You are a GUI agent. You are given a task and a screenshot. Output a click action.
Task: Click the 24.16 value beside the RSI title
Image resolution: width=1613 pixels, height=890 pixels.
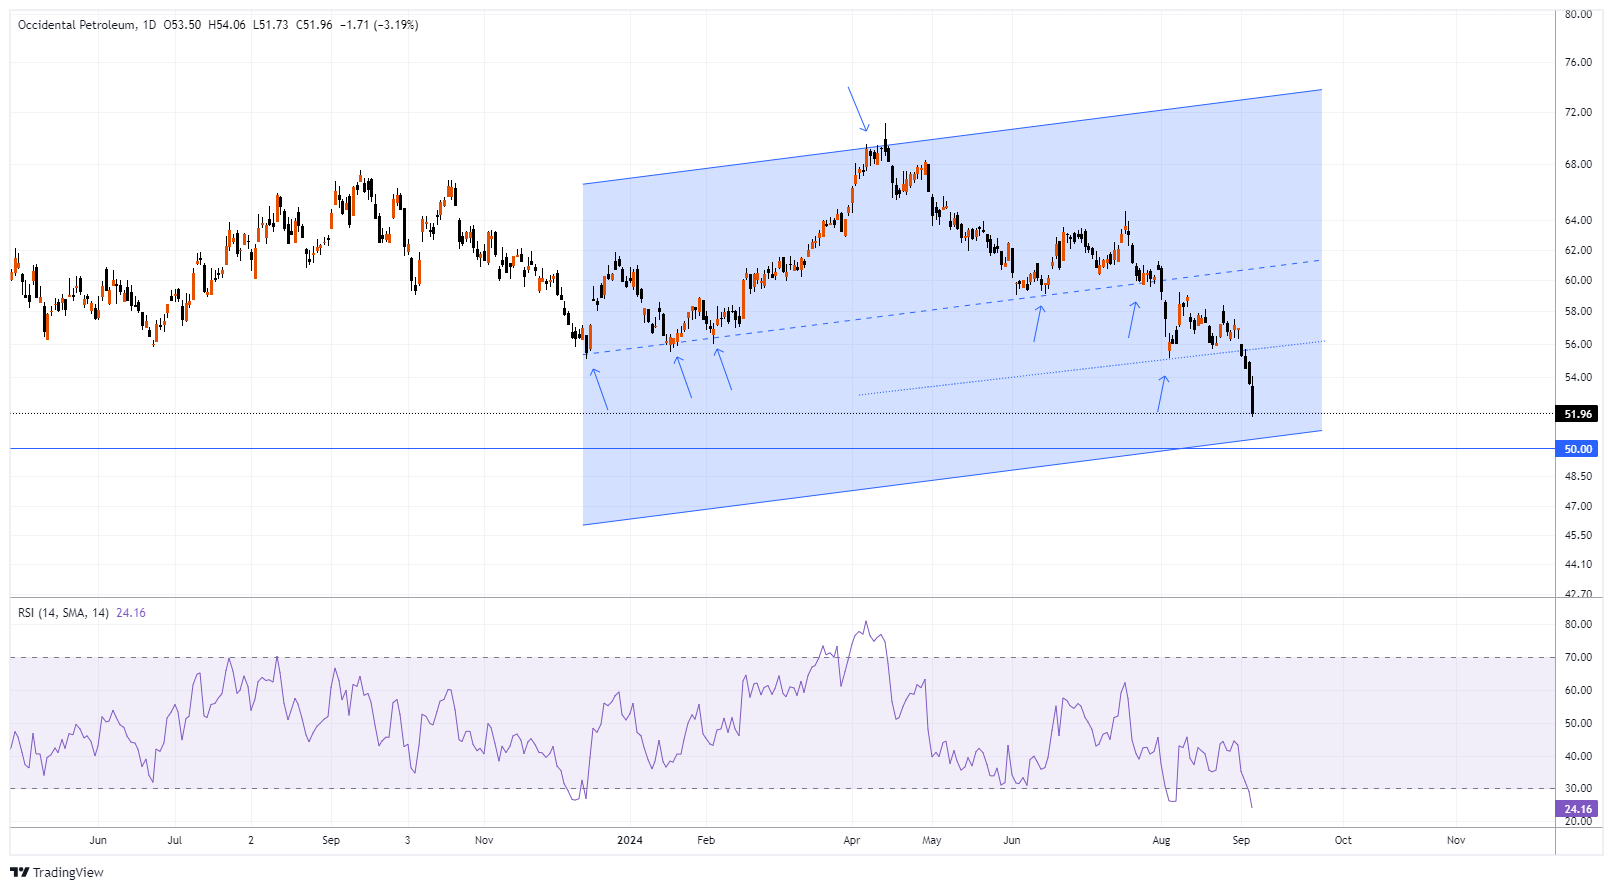(131, 613)
